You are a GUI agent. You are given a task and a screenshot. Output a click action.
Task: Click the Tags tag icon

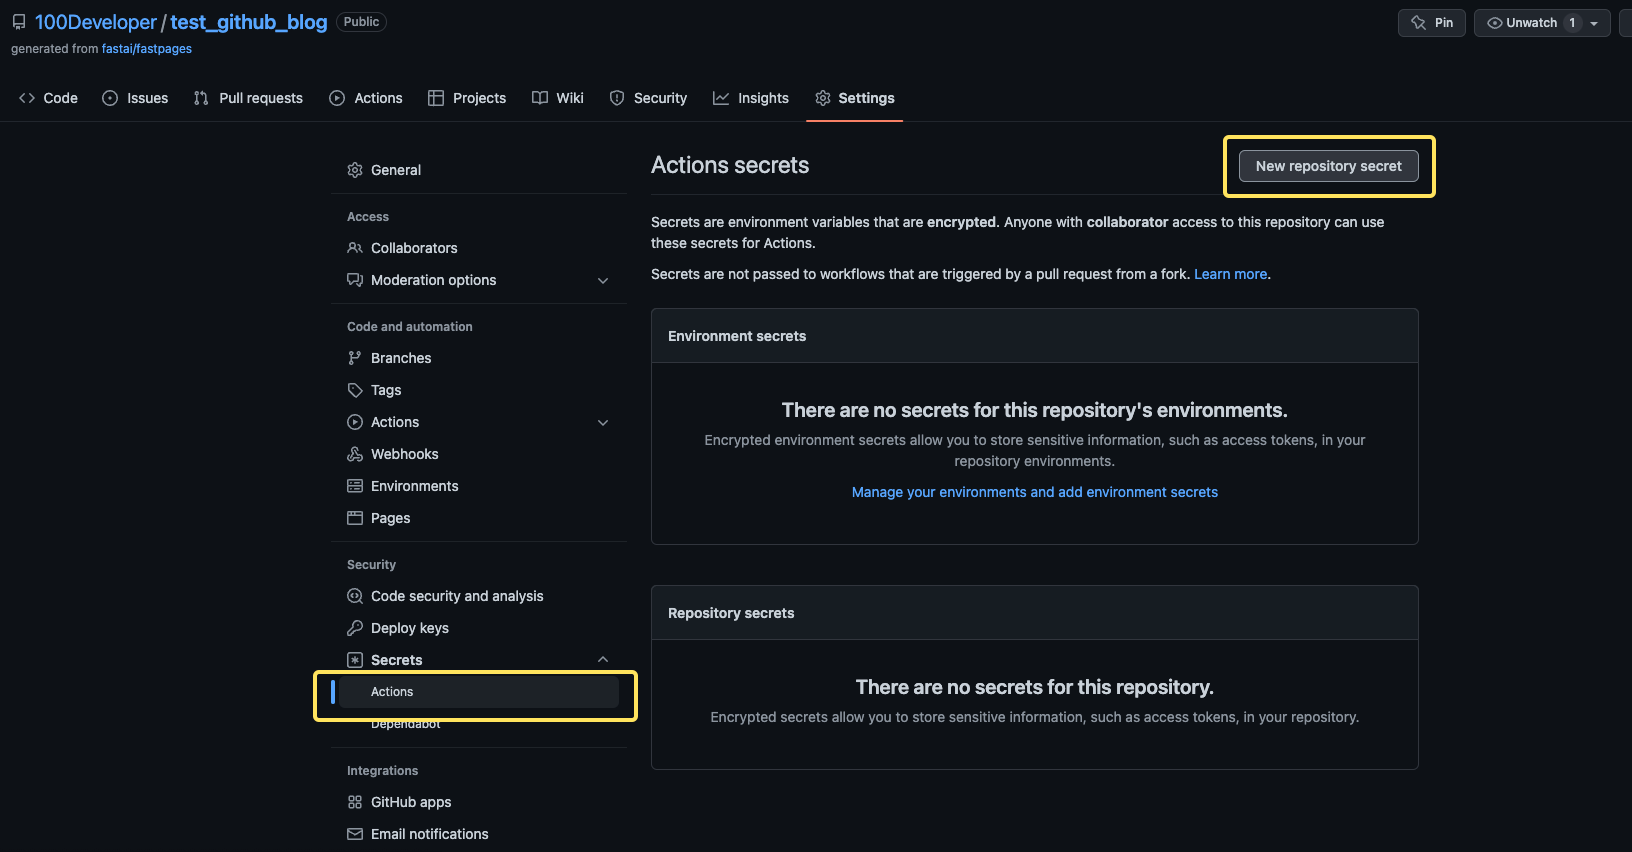click(355, 390)
